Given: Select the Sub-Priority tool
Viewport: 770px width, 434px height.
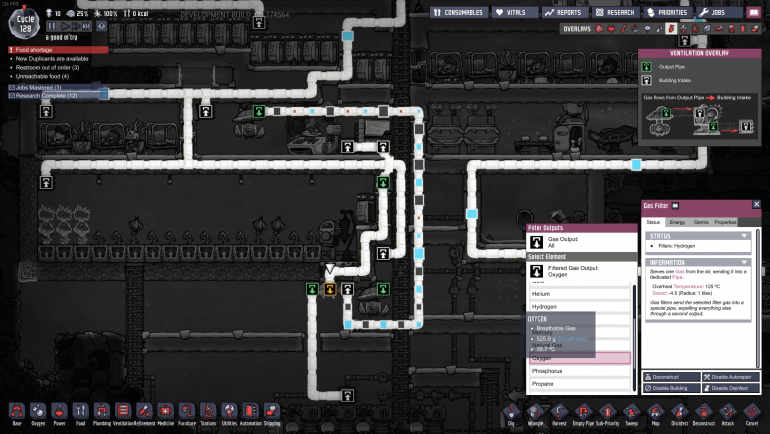Looking at the screenshot, I should pyautogui.click(x=607, y=414).
